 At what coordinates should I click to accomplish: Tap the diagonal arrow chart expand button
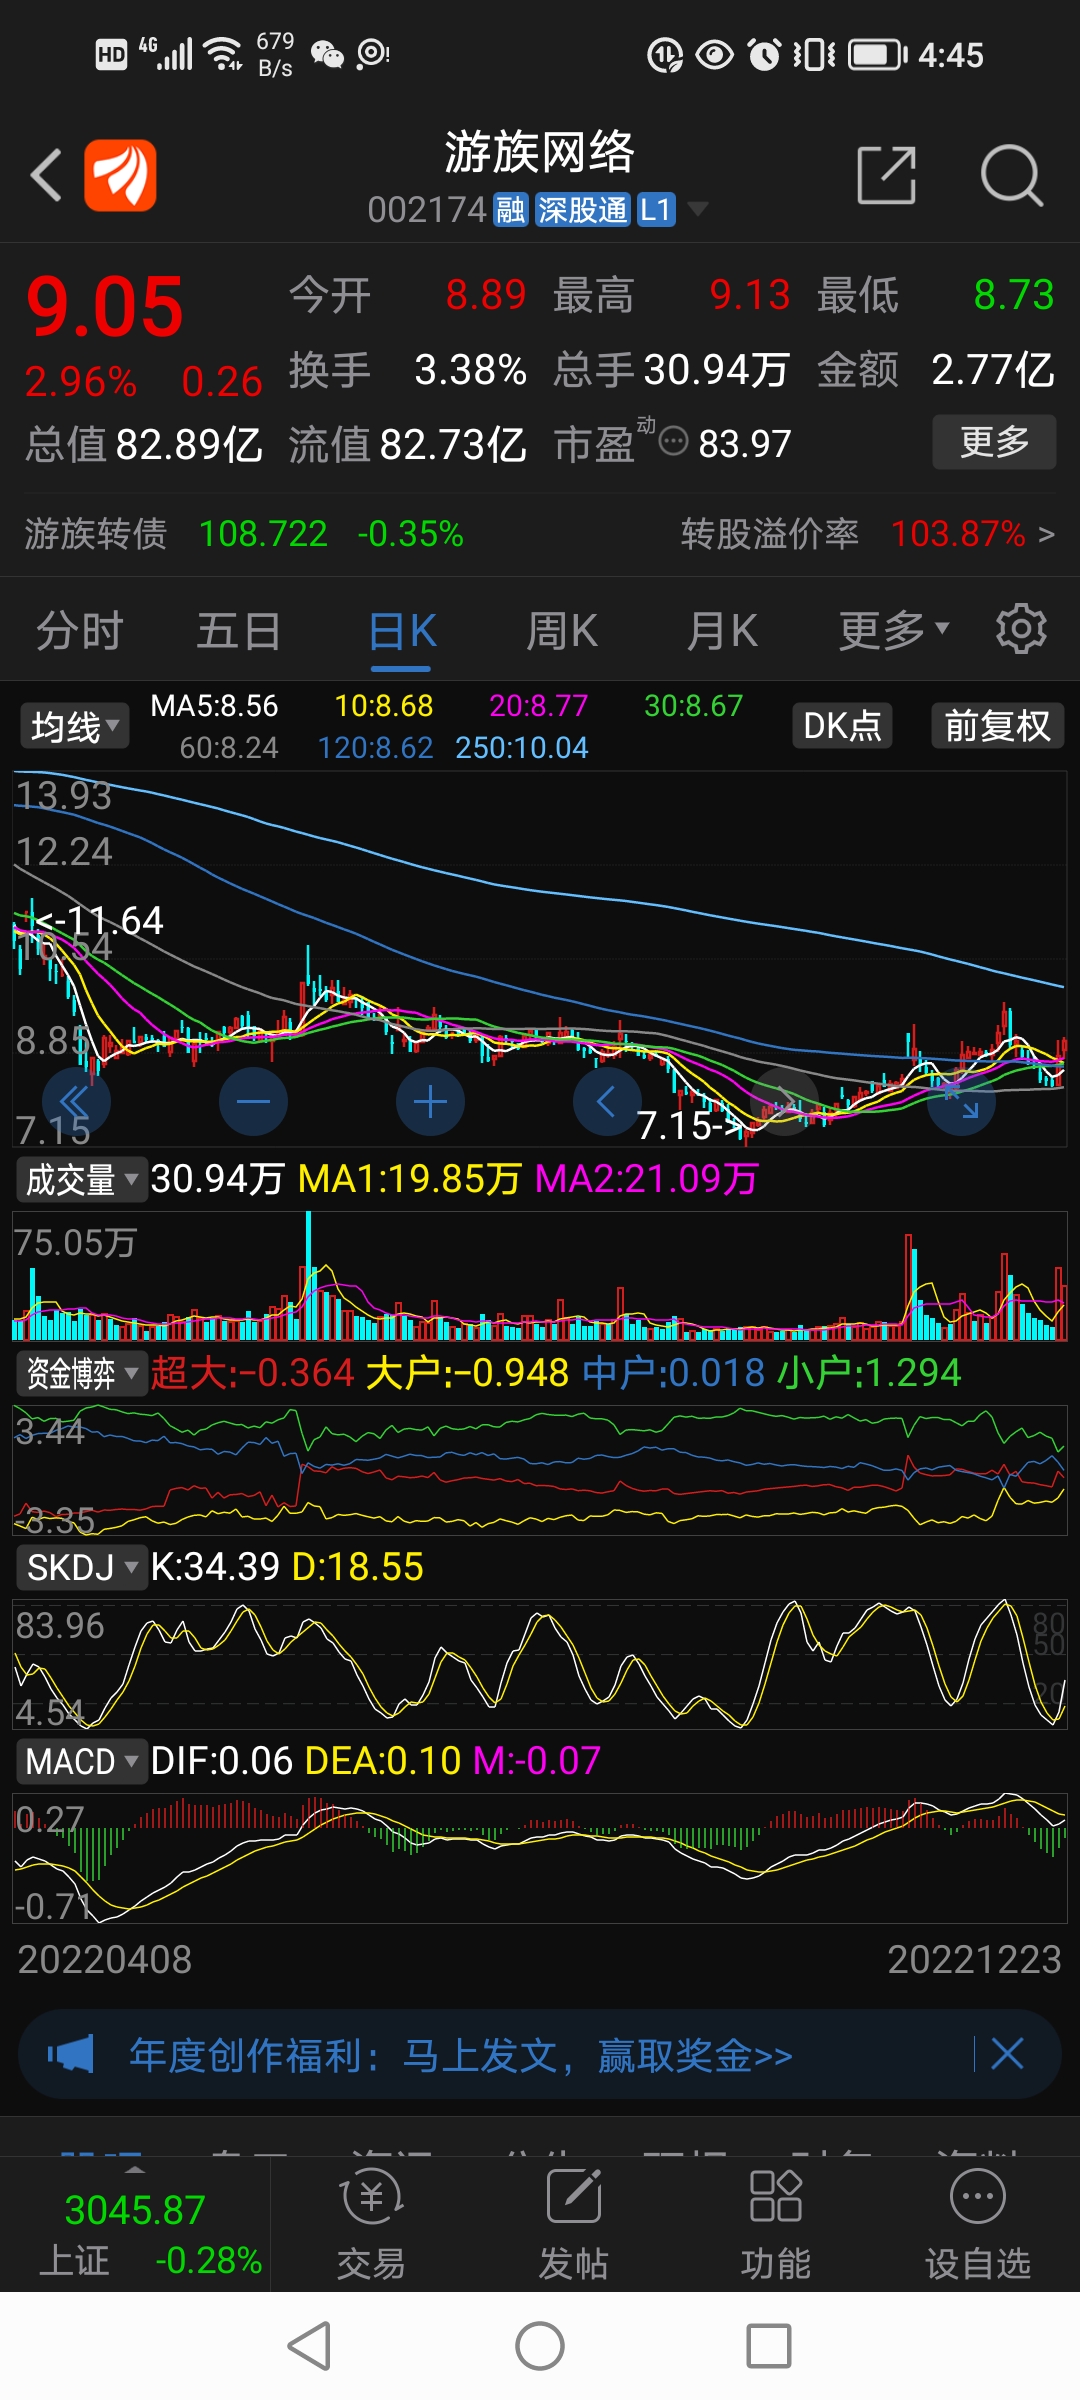(962, 1102)
